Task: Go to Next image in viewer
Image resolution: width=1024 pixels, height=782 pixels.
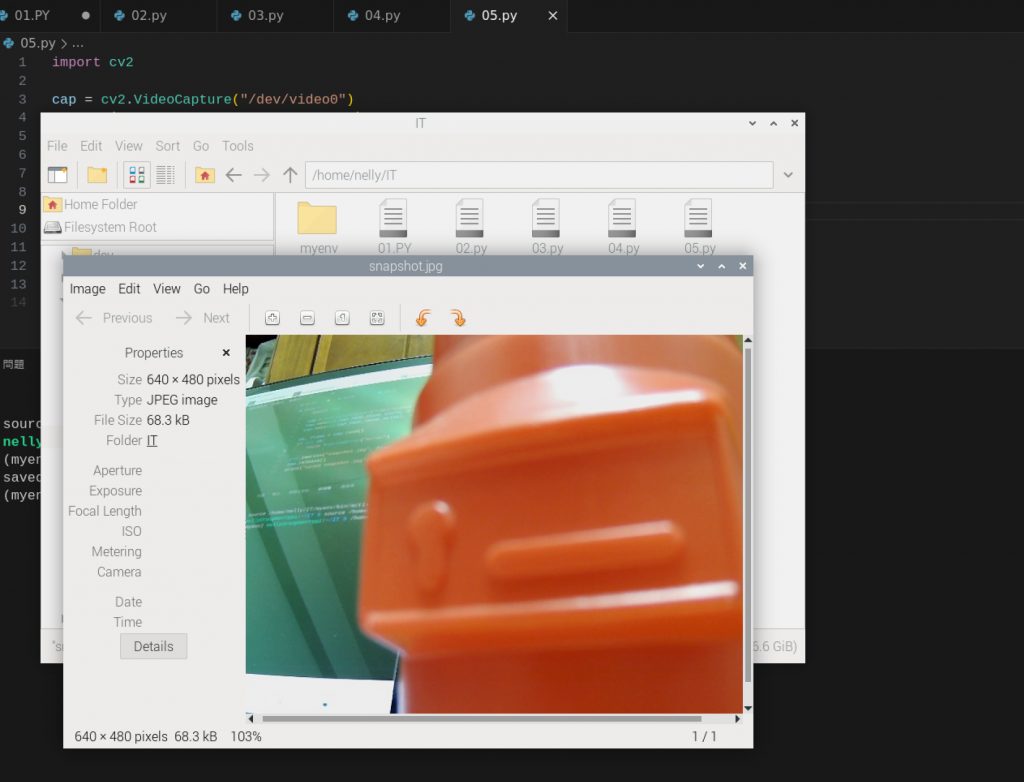Action: point(203,318)
